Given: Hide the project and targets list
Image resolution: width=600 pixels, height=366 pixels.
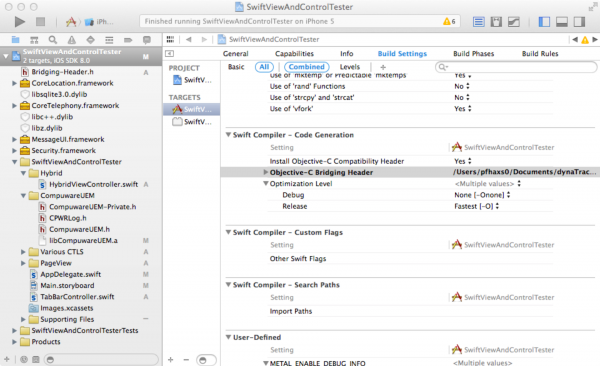Looking at the screenshot, I should (x=170, y=54).
